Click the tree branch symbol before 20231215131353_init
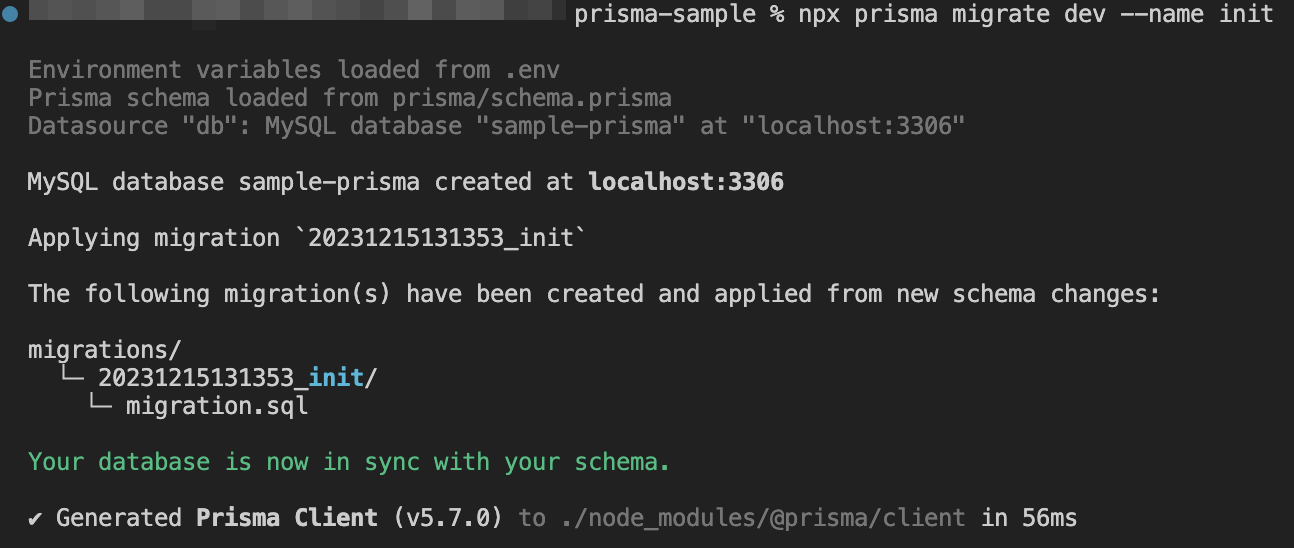This screenshot has width=1294, height=548. [73, 378]
